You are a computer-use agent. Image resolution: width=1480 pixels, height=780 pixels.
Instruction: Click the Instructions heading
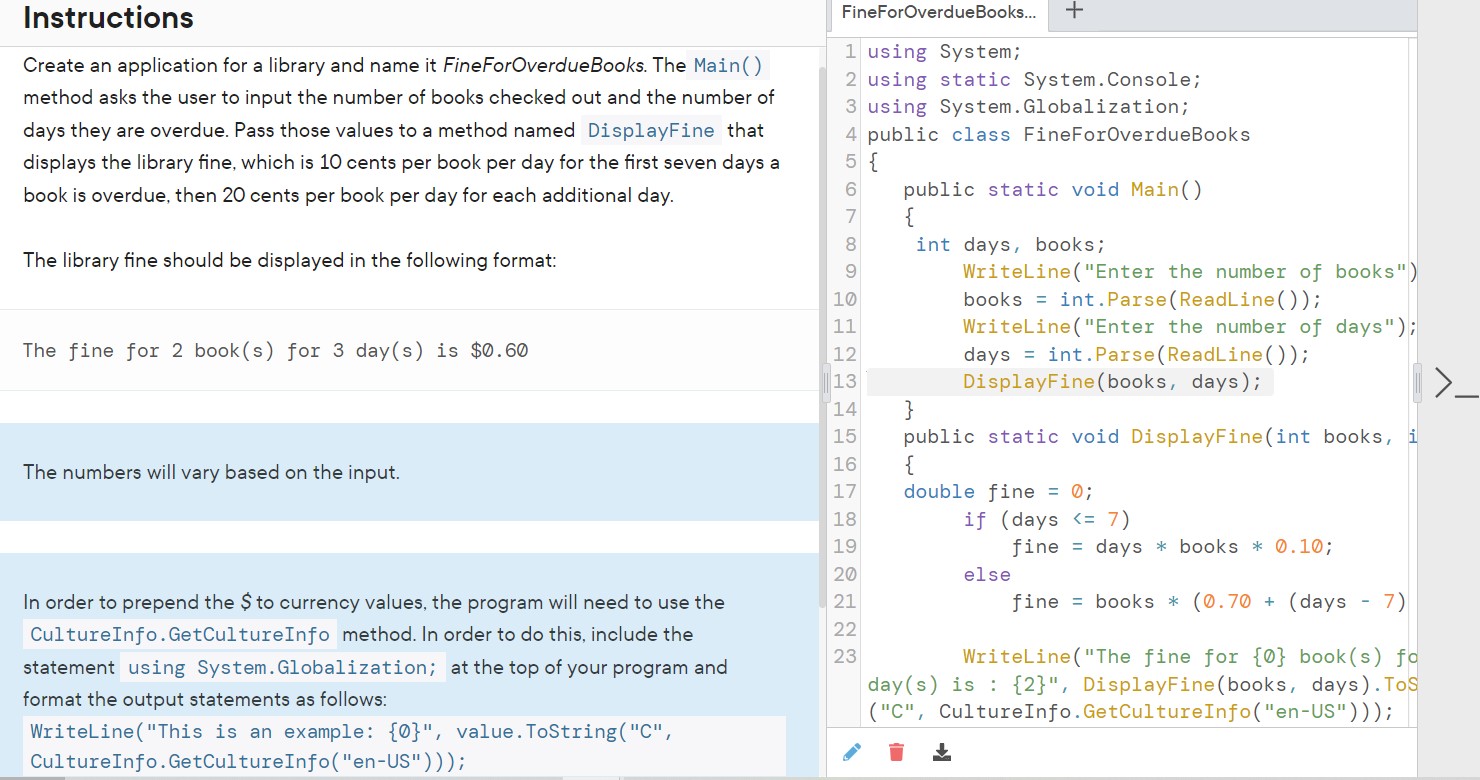click(x=107, y=17)
